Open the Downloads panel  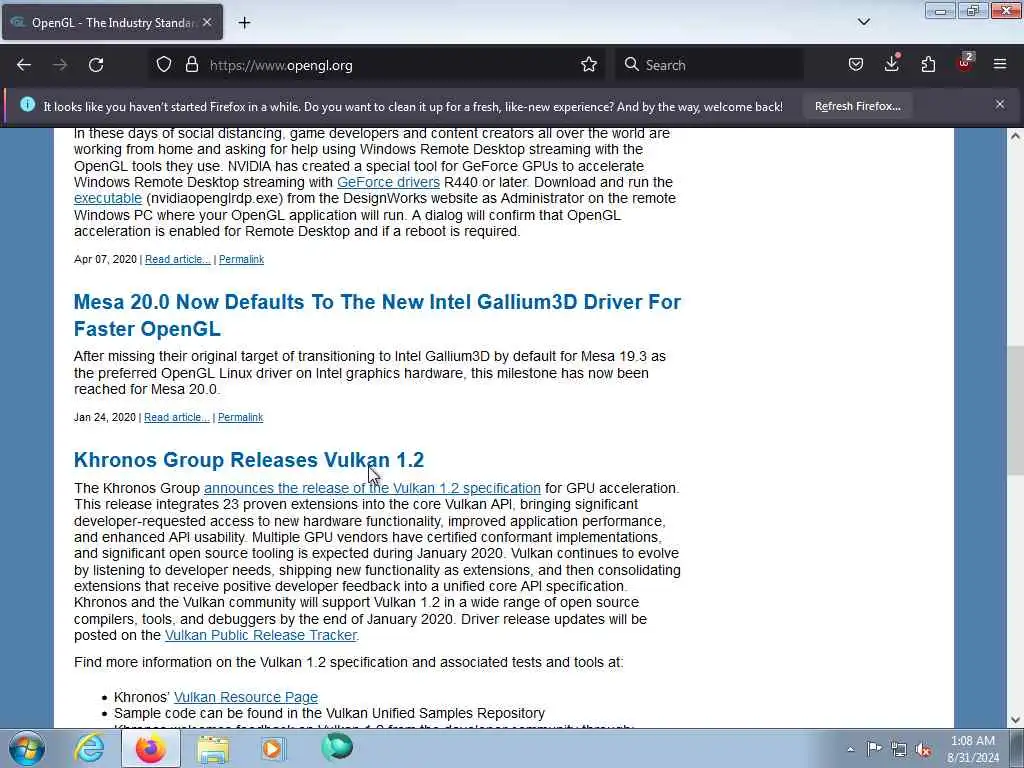click(892, 63)
